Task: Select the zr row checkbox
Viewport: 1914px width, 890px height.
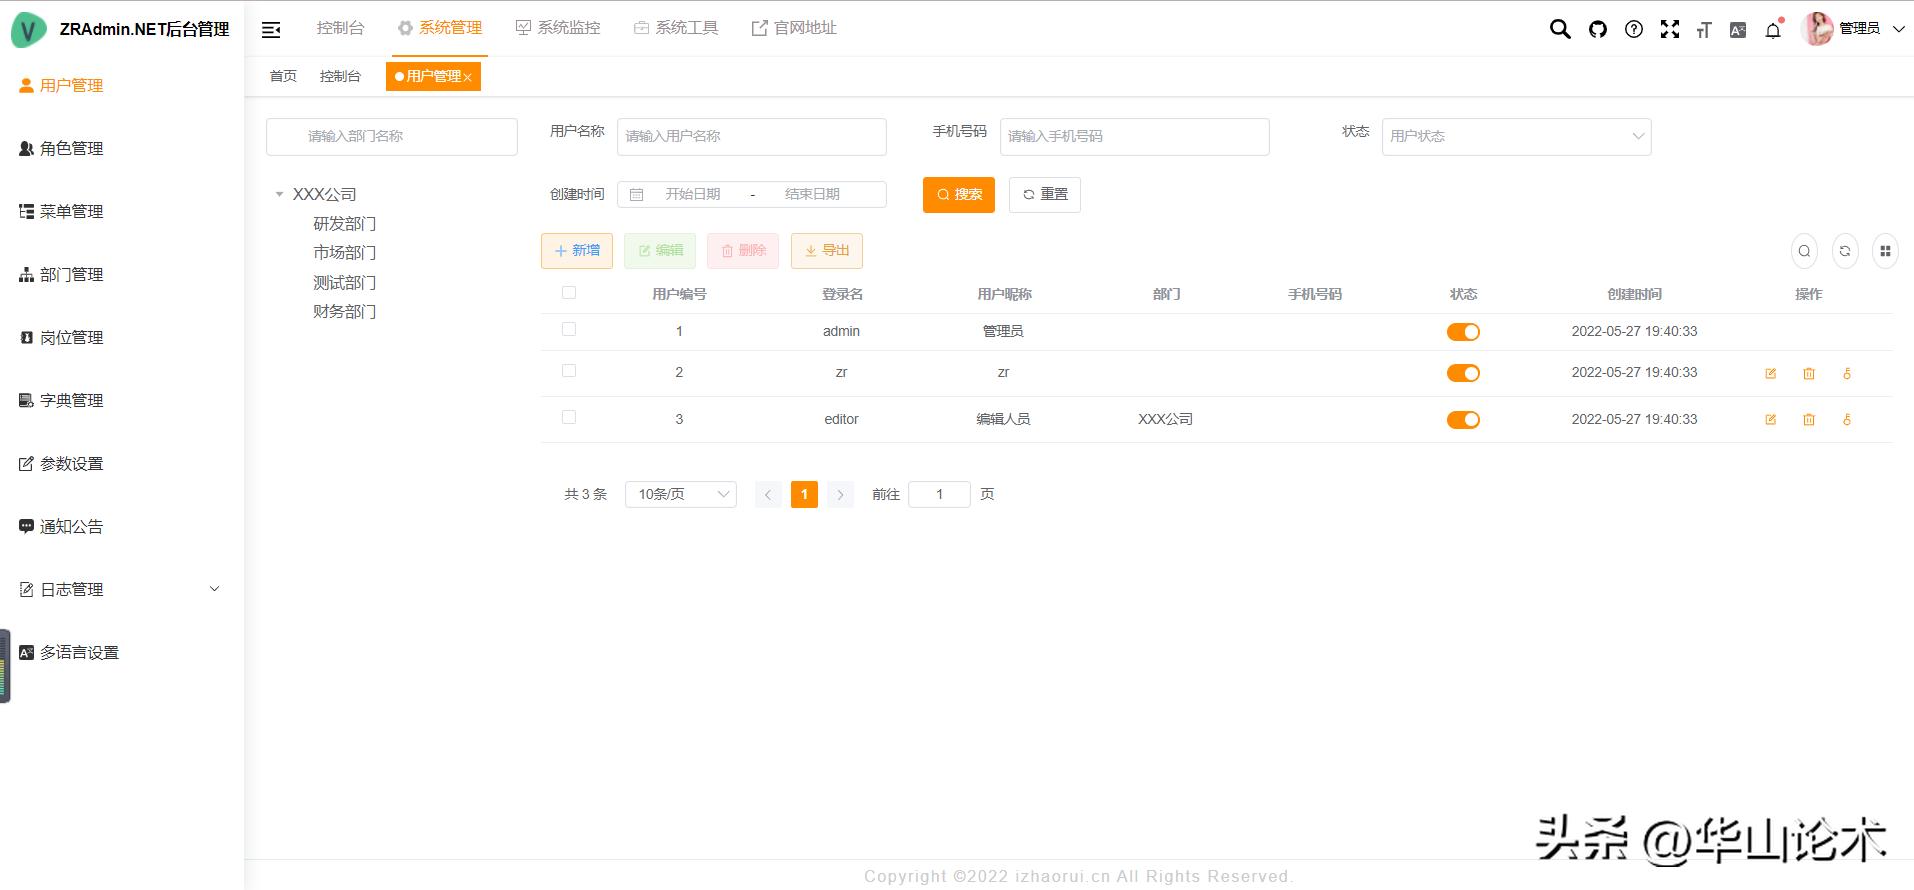Action: pyautogui.click(x=569, y=370)
